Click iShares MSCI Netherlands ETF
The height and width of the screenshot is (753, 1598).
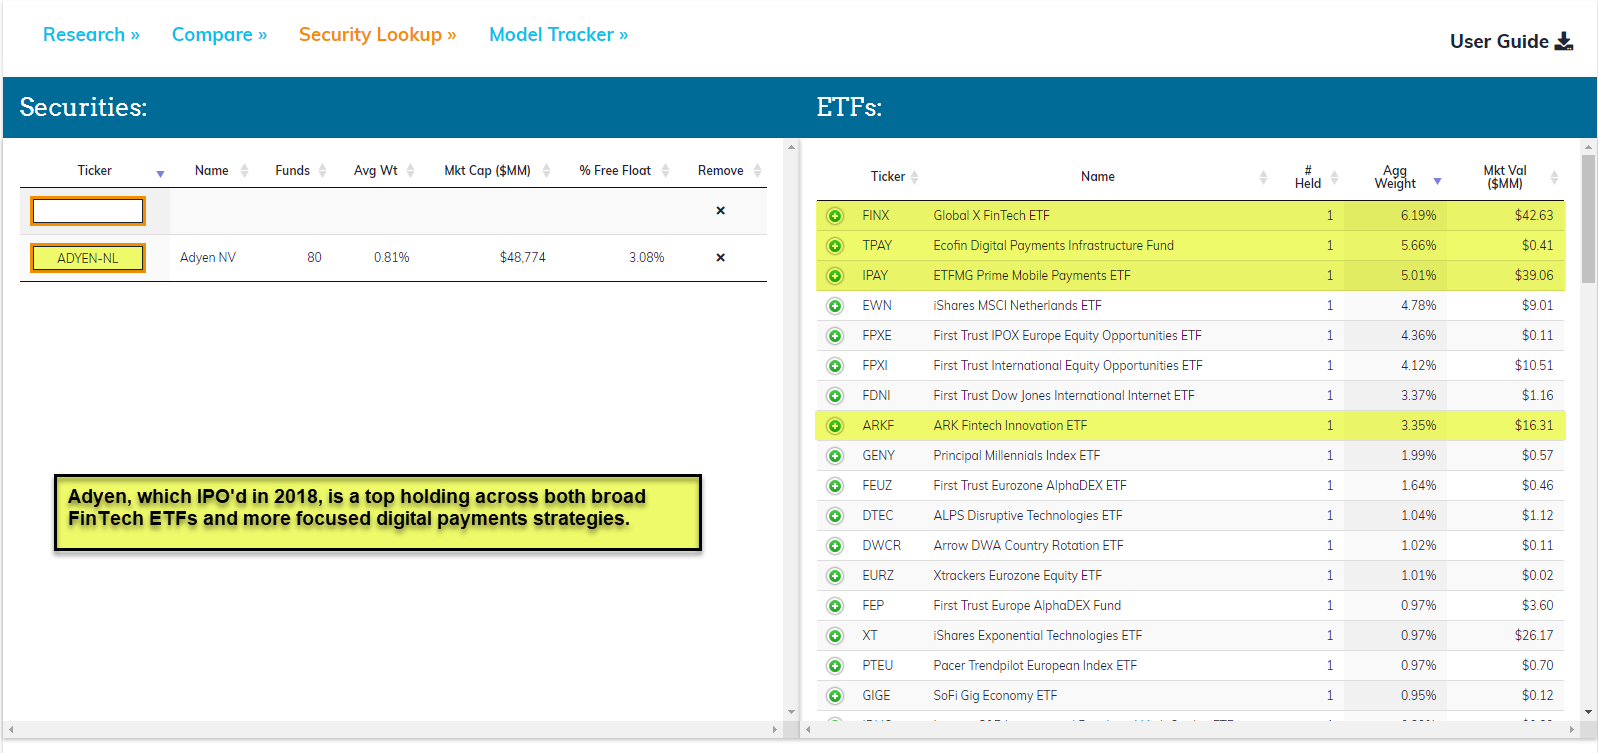(1017, 306)
